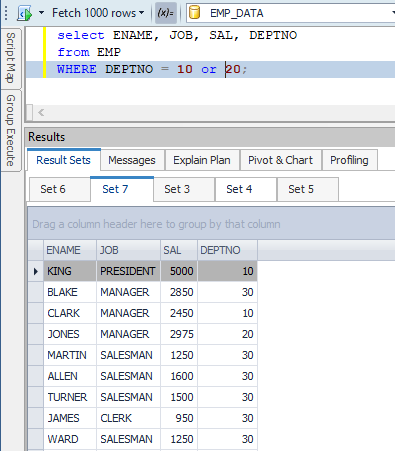Click the JAMES name cell
This screenshot has width=395, height=451.
(x=70, y=418)
